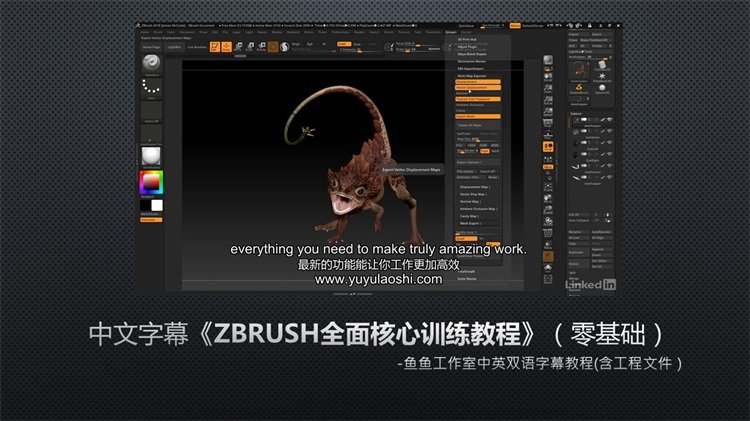Toggle the orange Ghost transparency icon
This screenshot has width=750, height=421.
point(548,256)
